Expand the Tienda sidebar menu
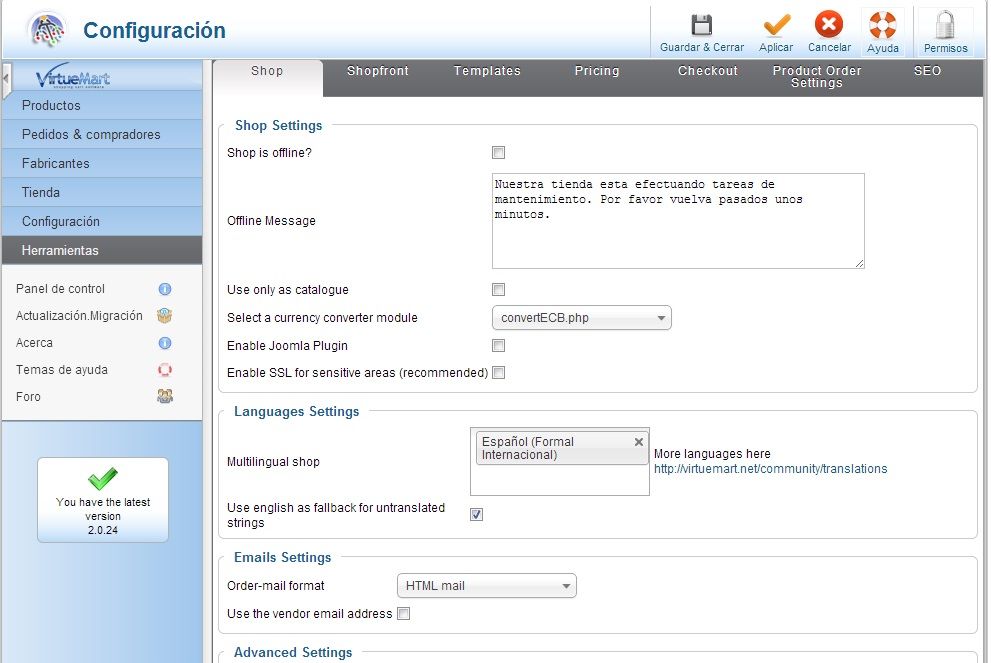 click(x=102, y=193)
